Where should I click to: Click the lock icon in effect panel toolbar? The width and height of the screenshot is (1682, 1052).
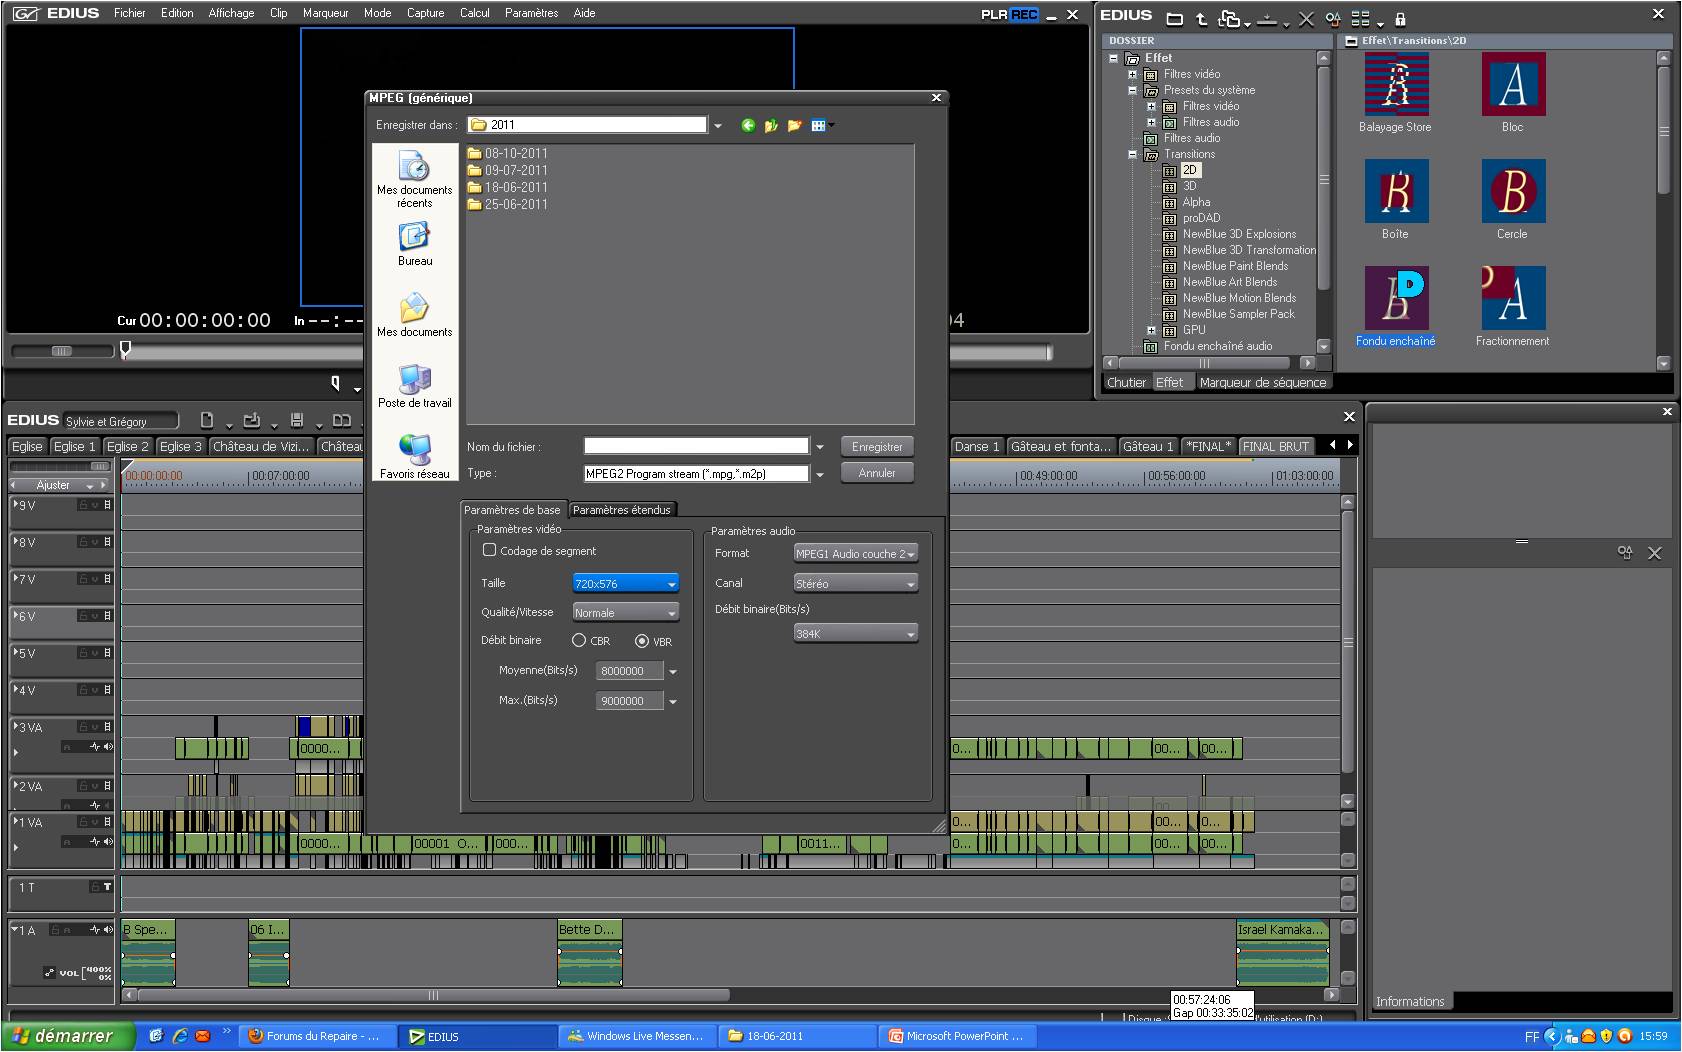[x=1400, y=18]
